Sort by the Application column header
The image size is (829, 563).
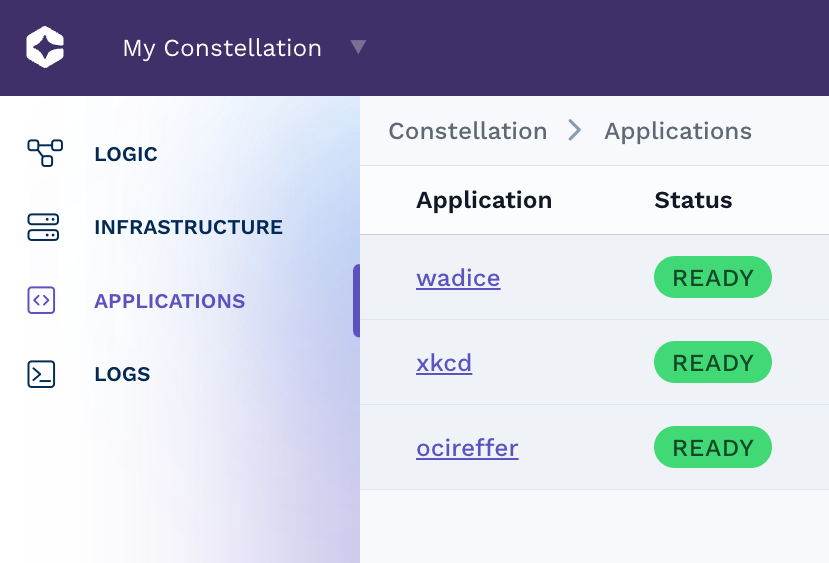484,200
